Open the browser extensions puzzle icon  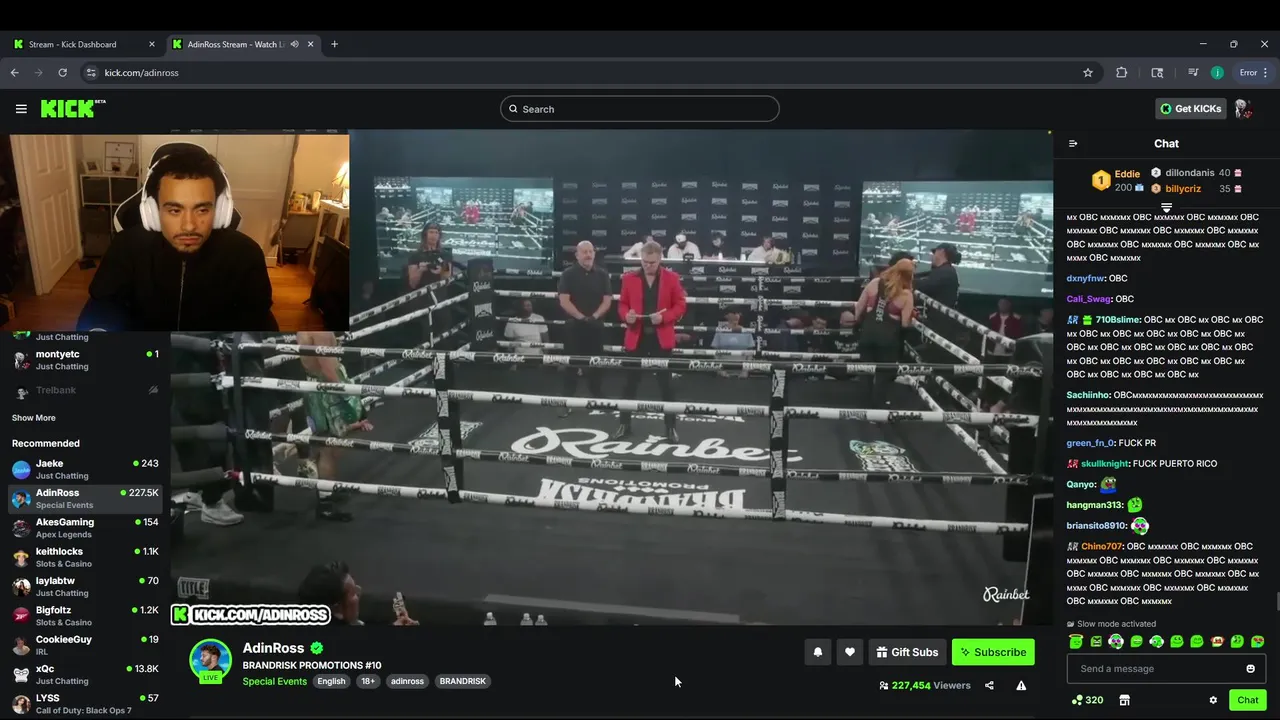(x=1121, y=73)
